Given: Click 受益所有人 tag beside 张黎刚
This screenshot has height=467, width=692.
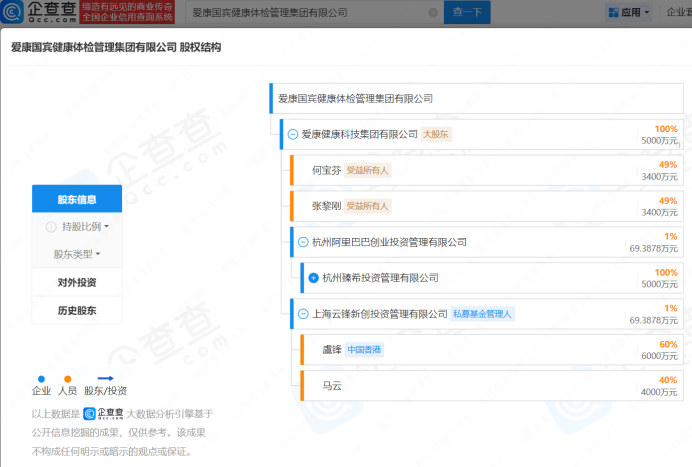Looking at the screenshot, I should [x=367, y=206].
